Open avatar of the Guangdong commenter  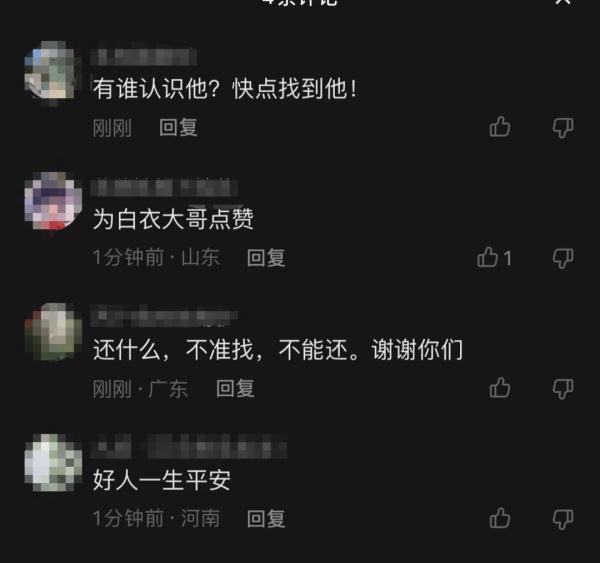[x=53, y=332]
